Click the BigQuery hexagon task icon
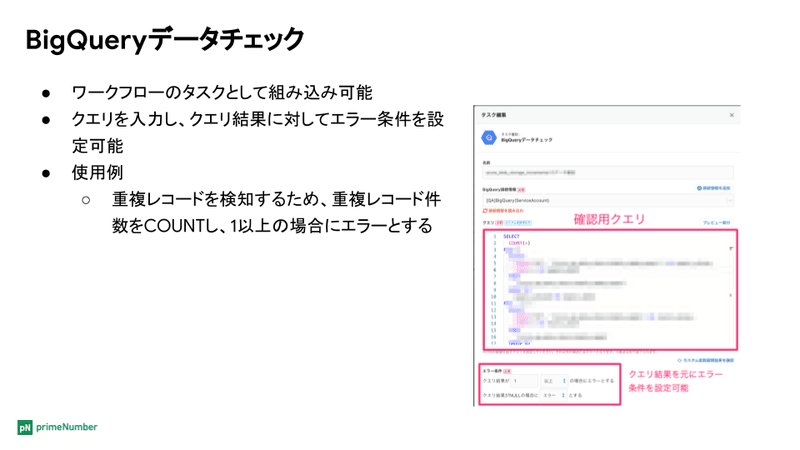Screen dimensions: 800x450 click(489, 138)
